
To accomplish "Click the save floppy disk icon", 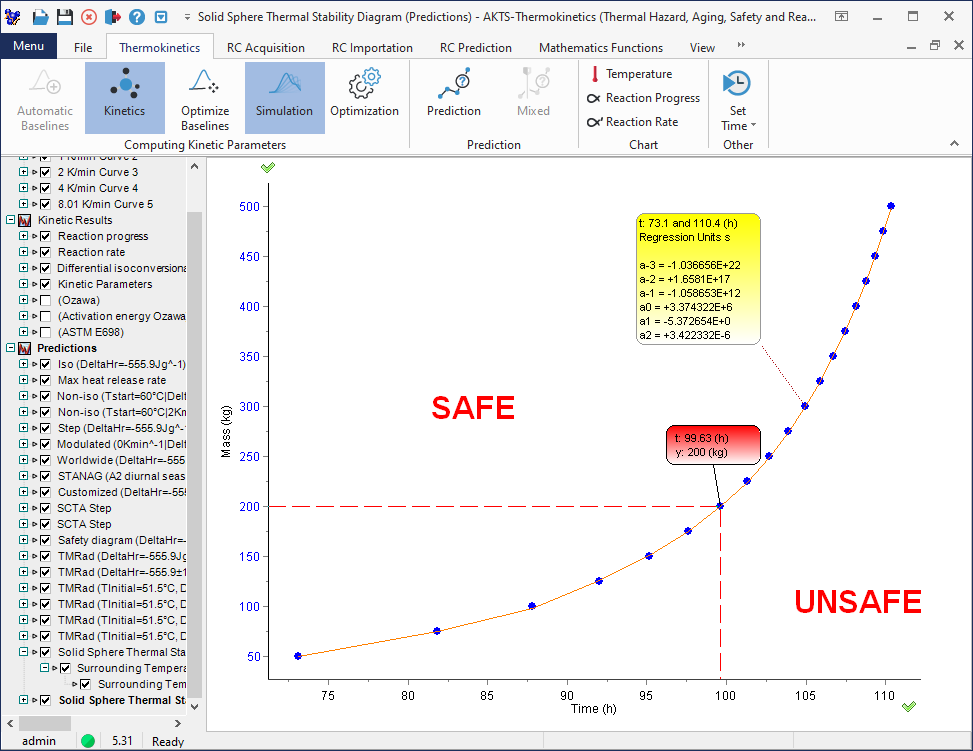I will 64,17.
